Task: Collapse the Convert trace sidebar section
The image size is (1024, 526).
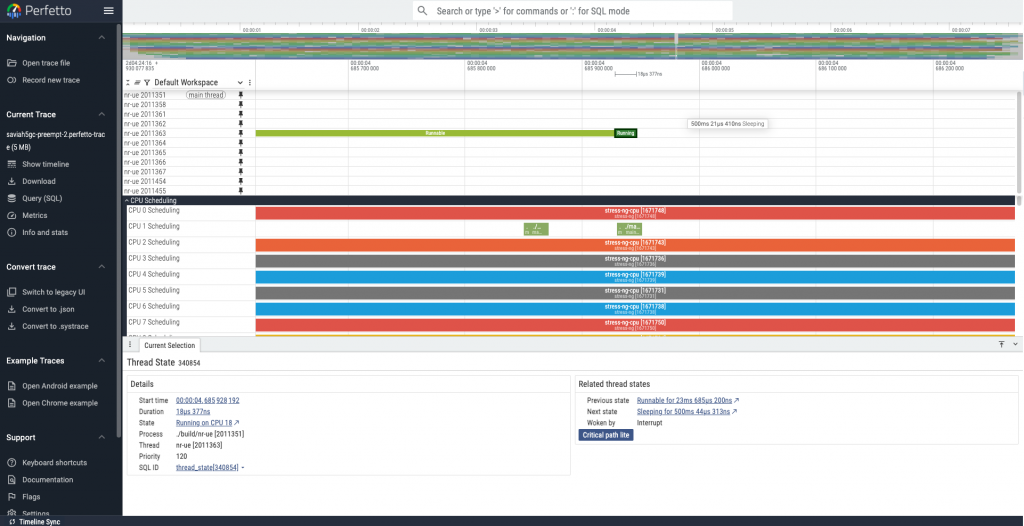Action: pos(102,267)
